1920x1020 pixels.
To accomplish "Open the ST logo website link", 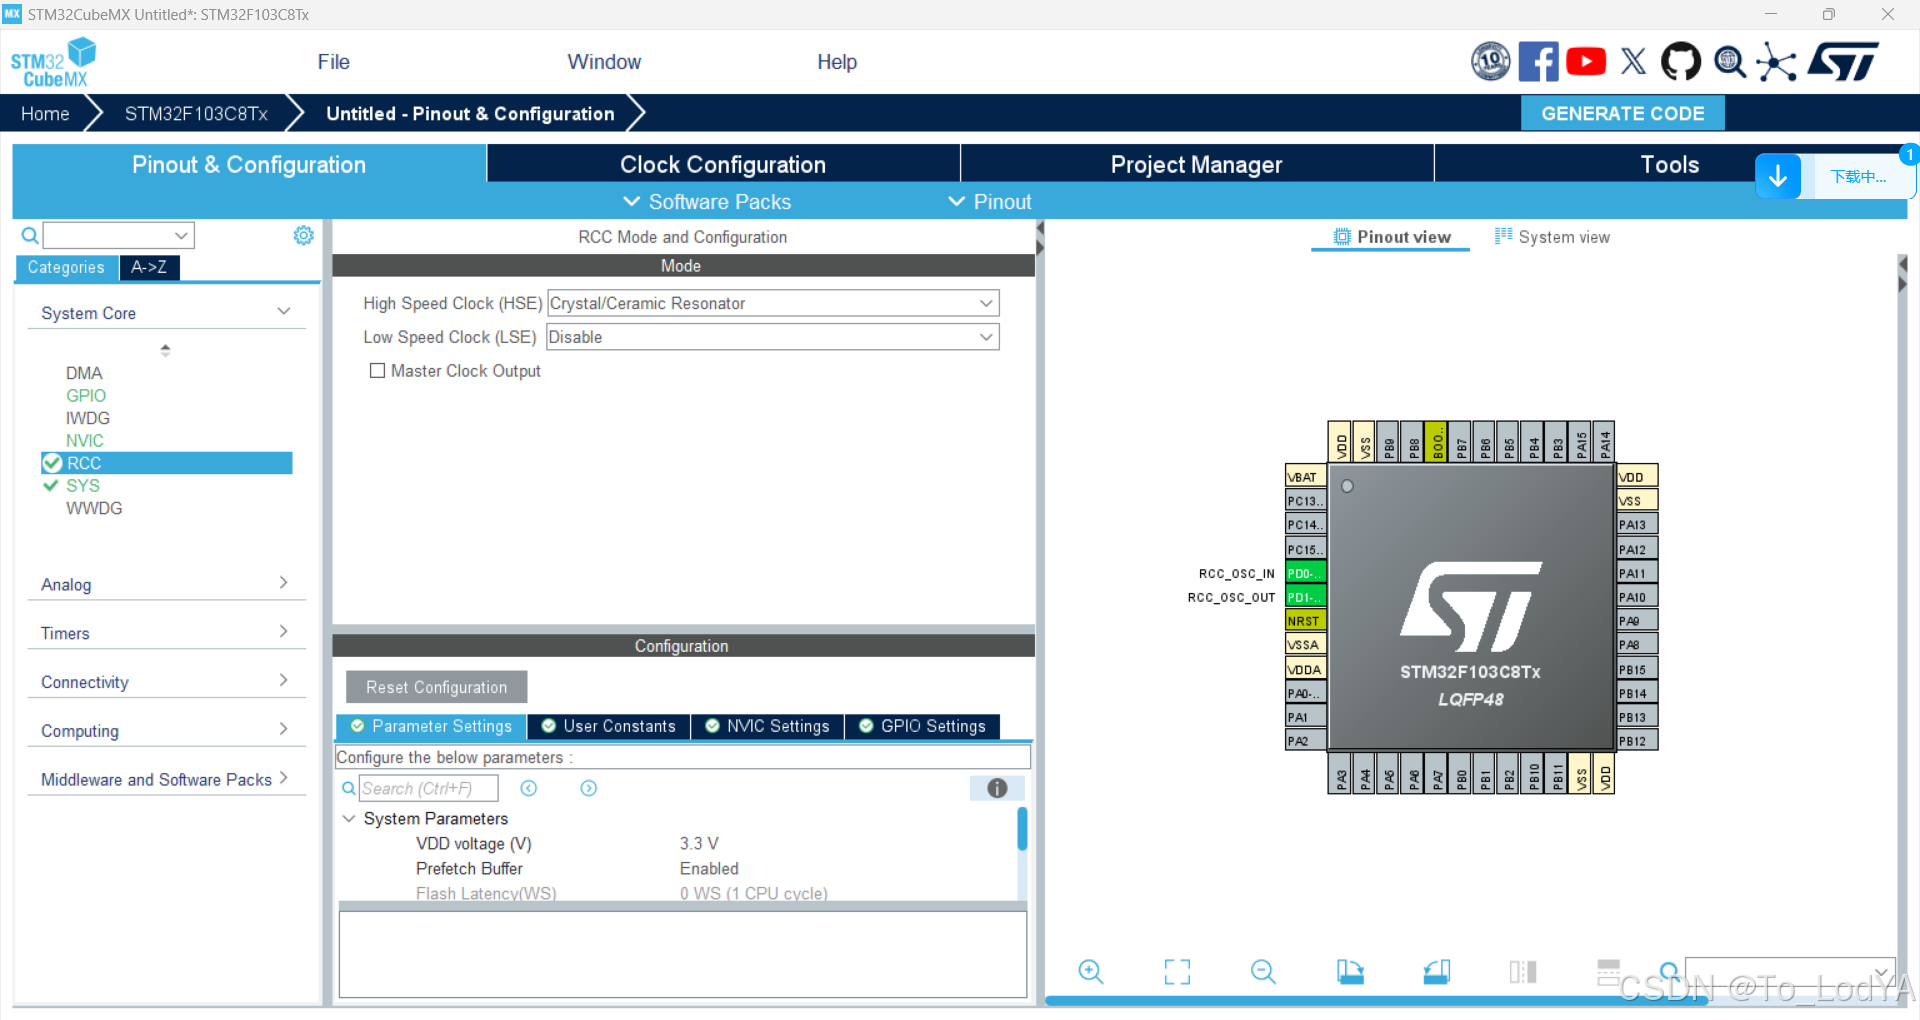I will tap(1844, 62).
